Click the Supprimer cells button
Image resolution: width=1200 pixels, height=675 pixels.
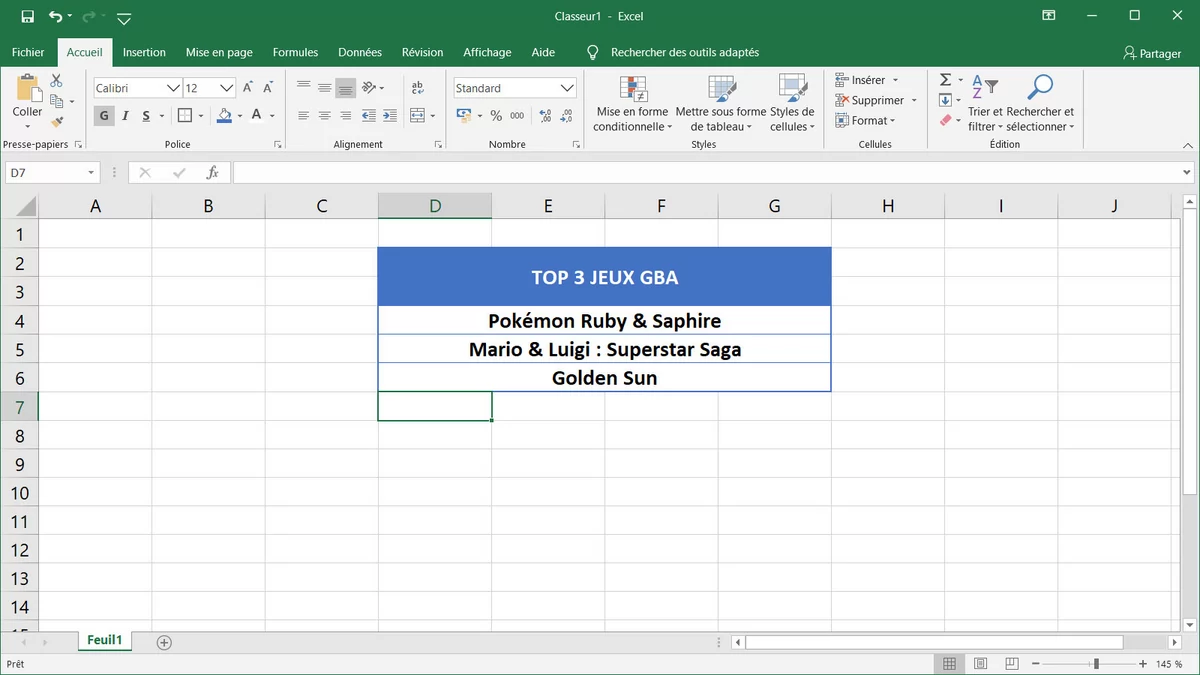(x=876, y=100)
